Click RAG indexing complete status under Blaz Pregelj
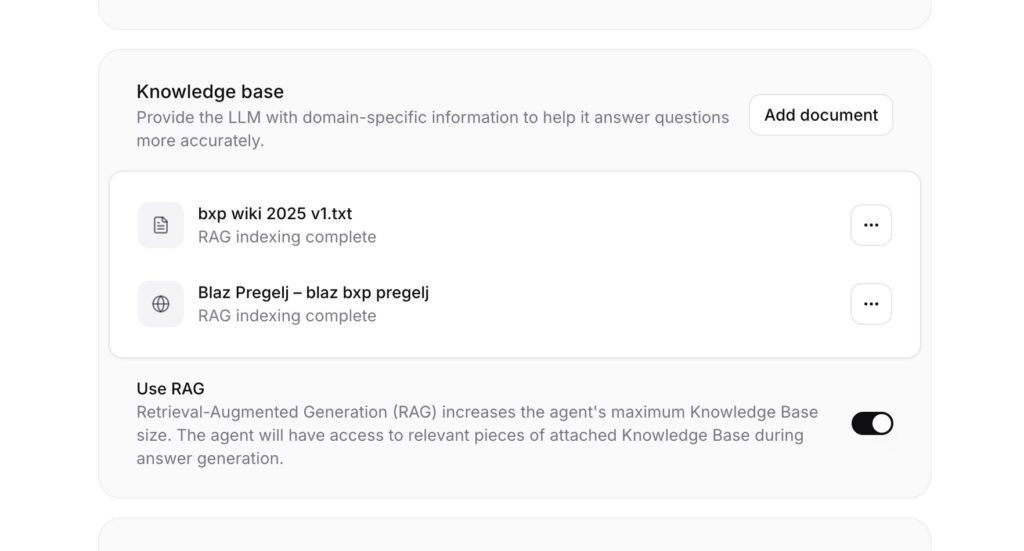The height and width of the screenshot is (551, 1024). [287, 316]
